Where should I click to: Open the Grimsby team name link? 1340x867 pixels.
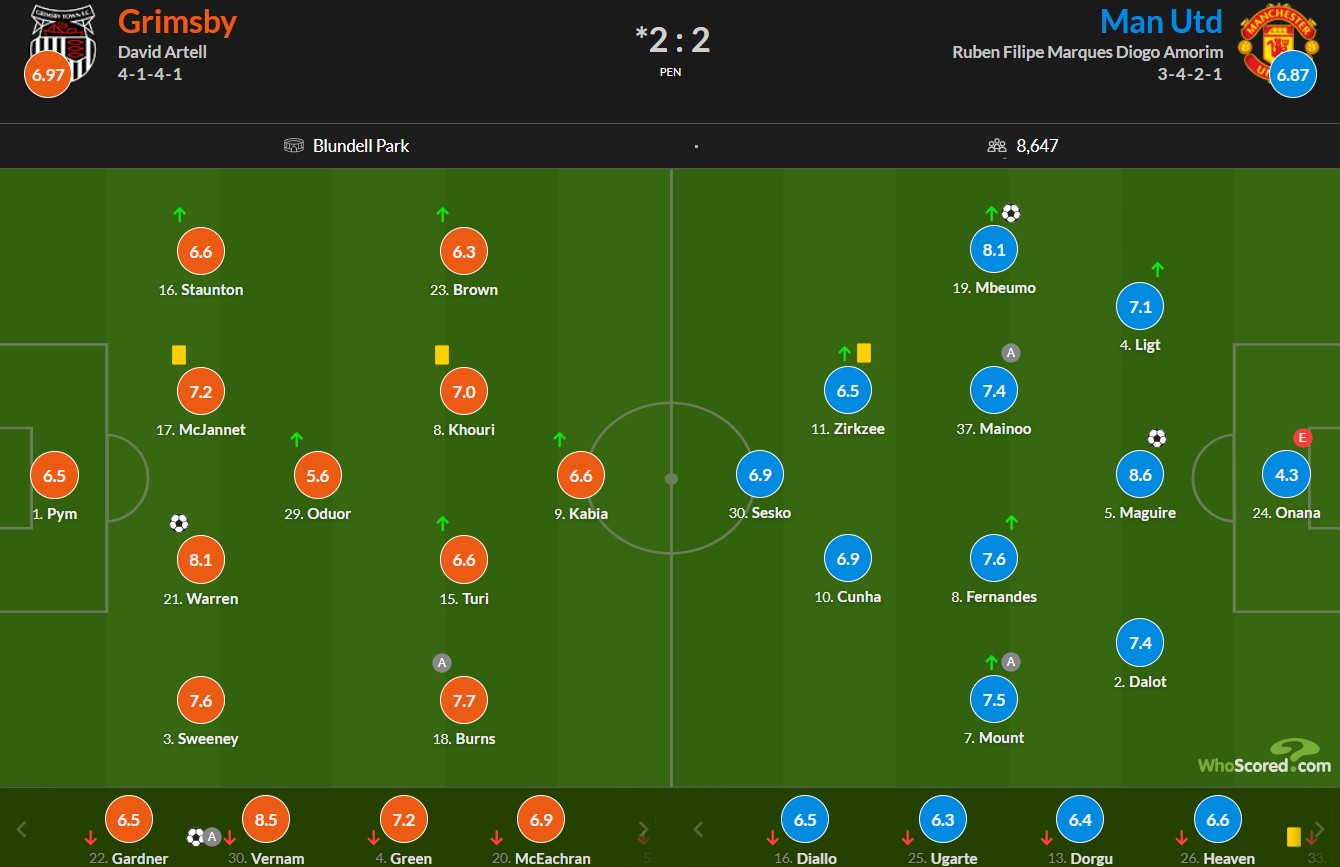[x=177, y=21]
